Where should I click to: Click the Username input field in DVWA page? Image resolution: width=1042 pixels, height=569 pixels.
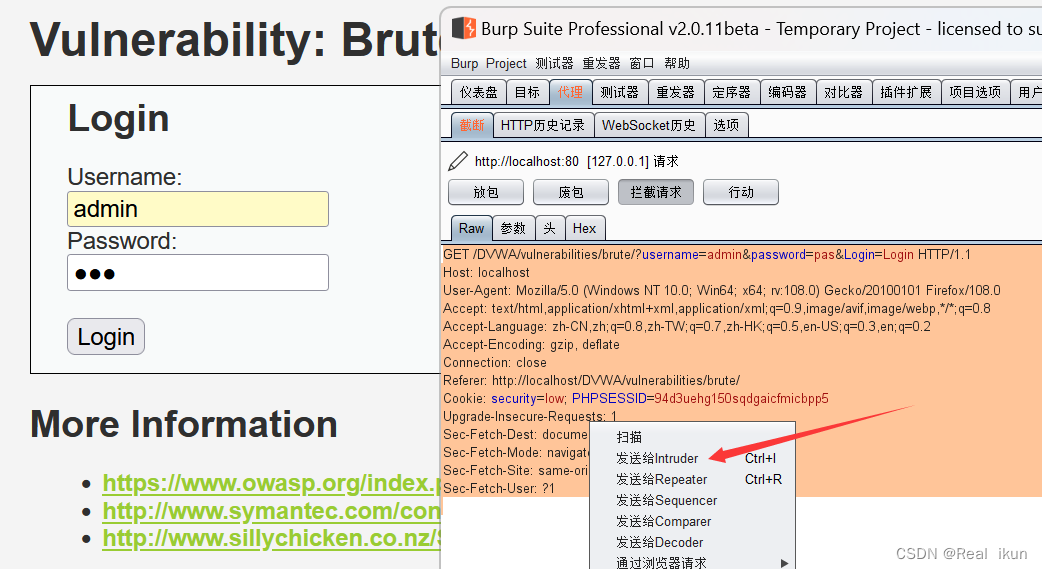(197, 209)
